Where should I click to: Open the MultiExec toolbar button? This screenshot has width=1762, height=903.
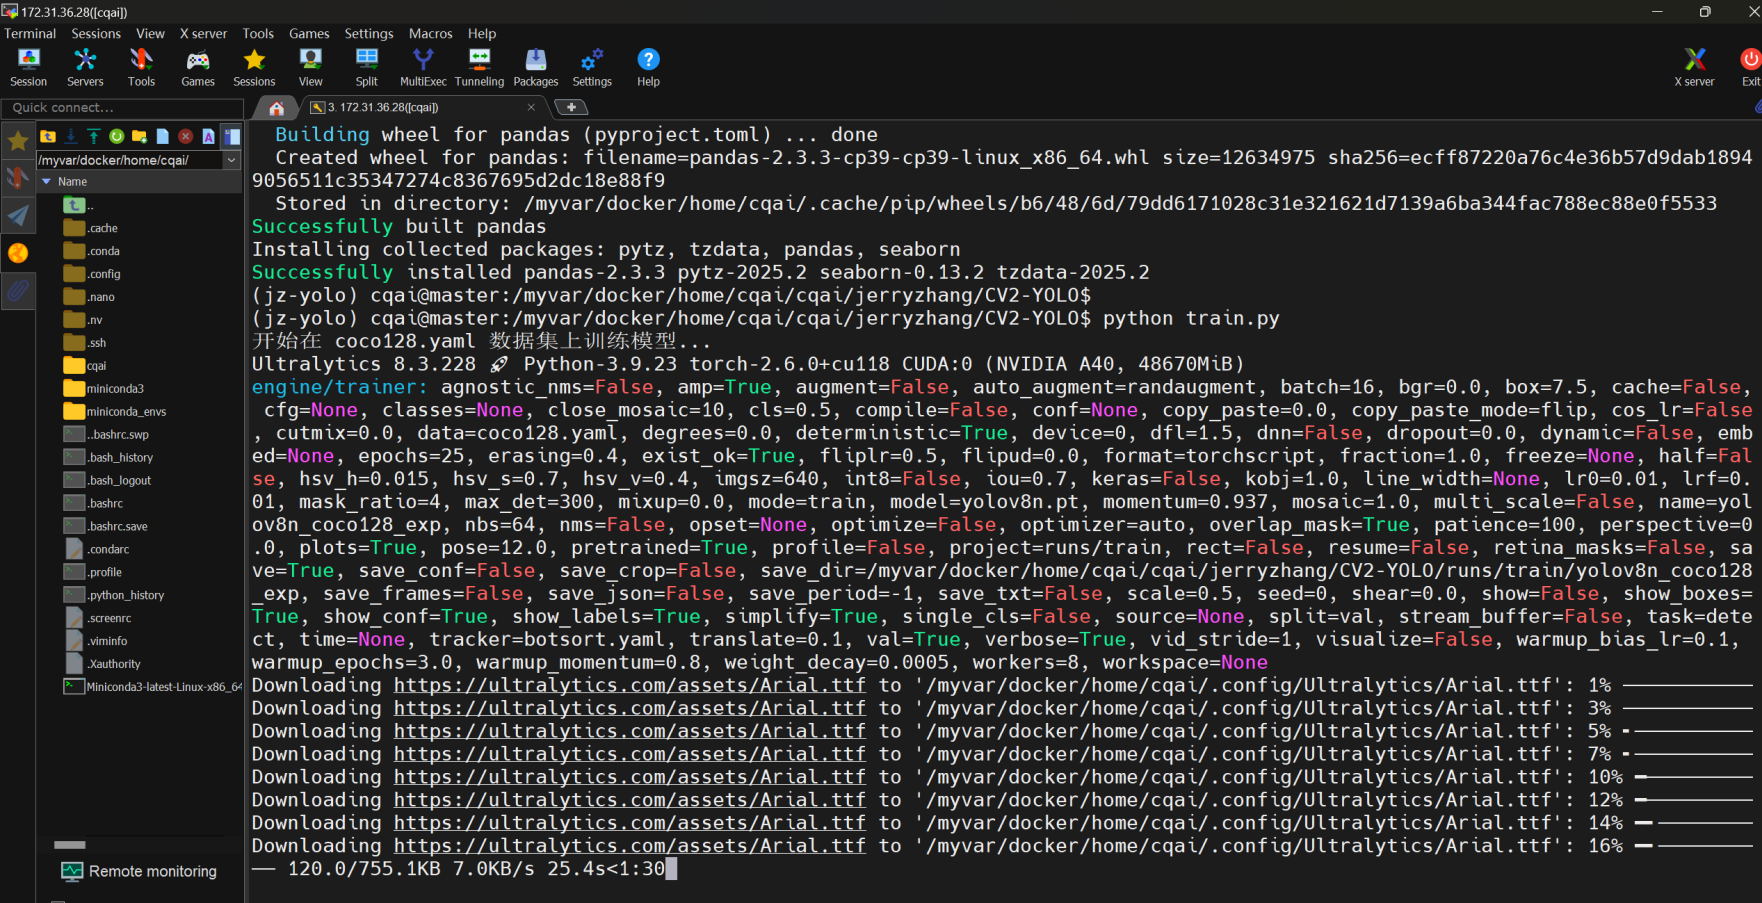(x=423, y=67)
